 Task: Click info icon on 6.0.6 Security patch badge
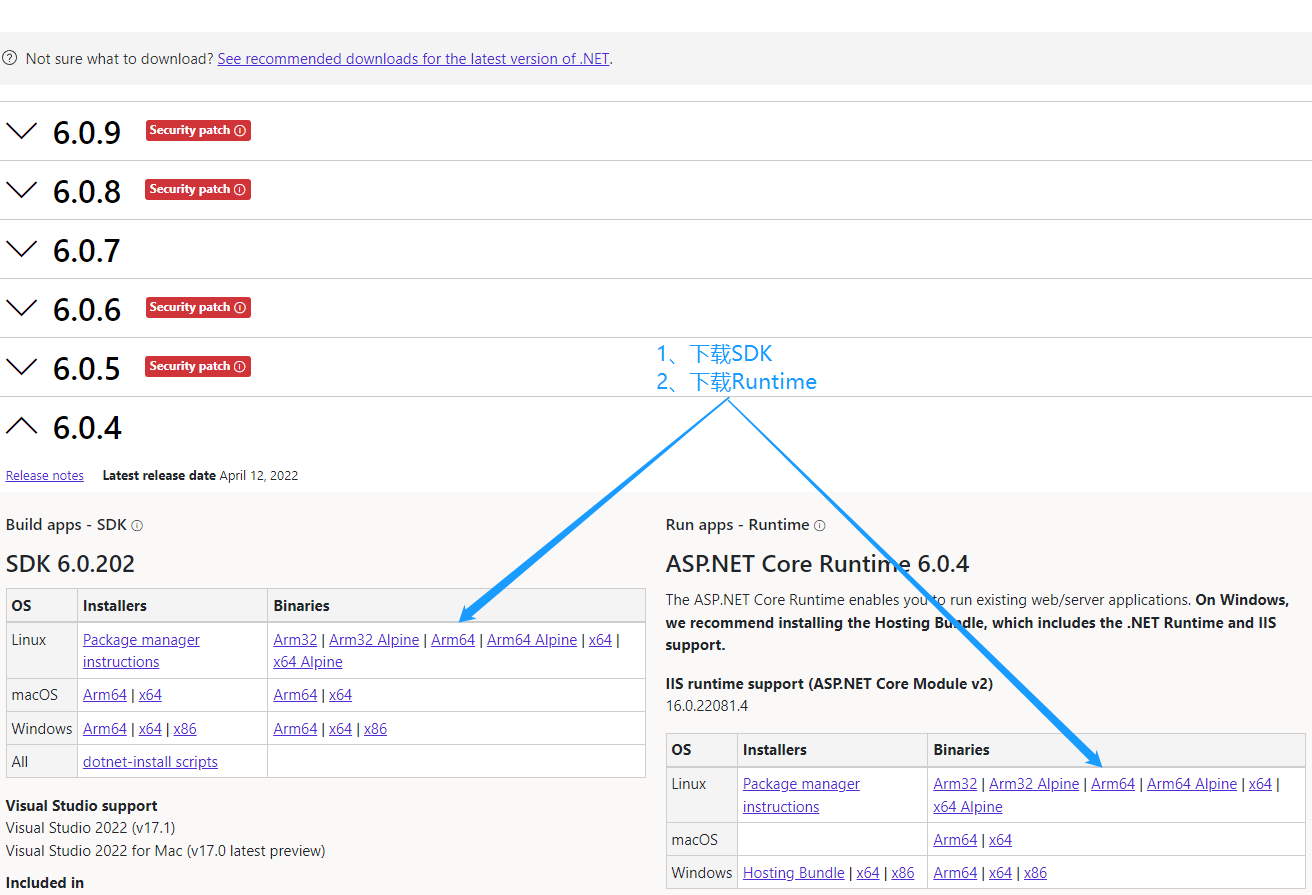point(240,308)
